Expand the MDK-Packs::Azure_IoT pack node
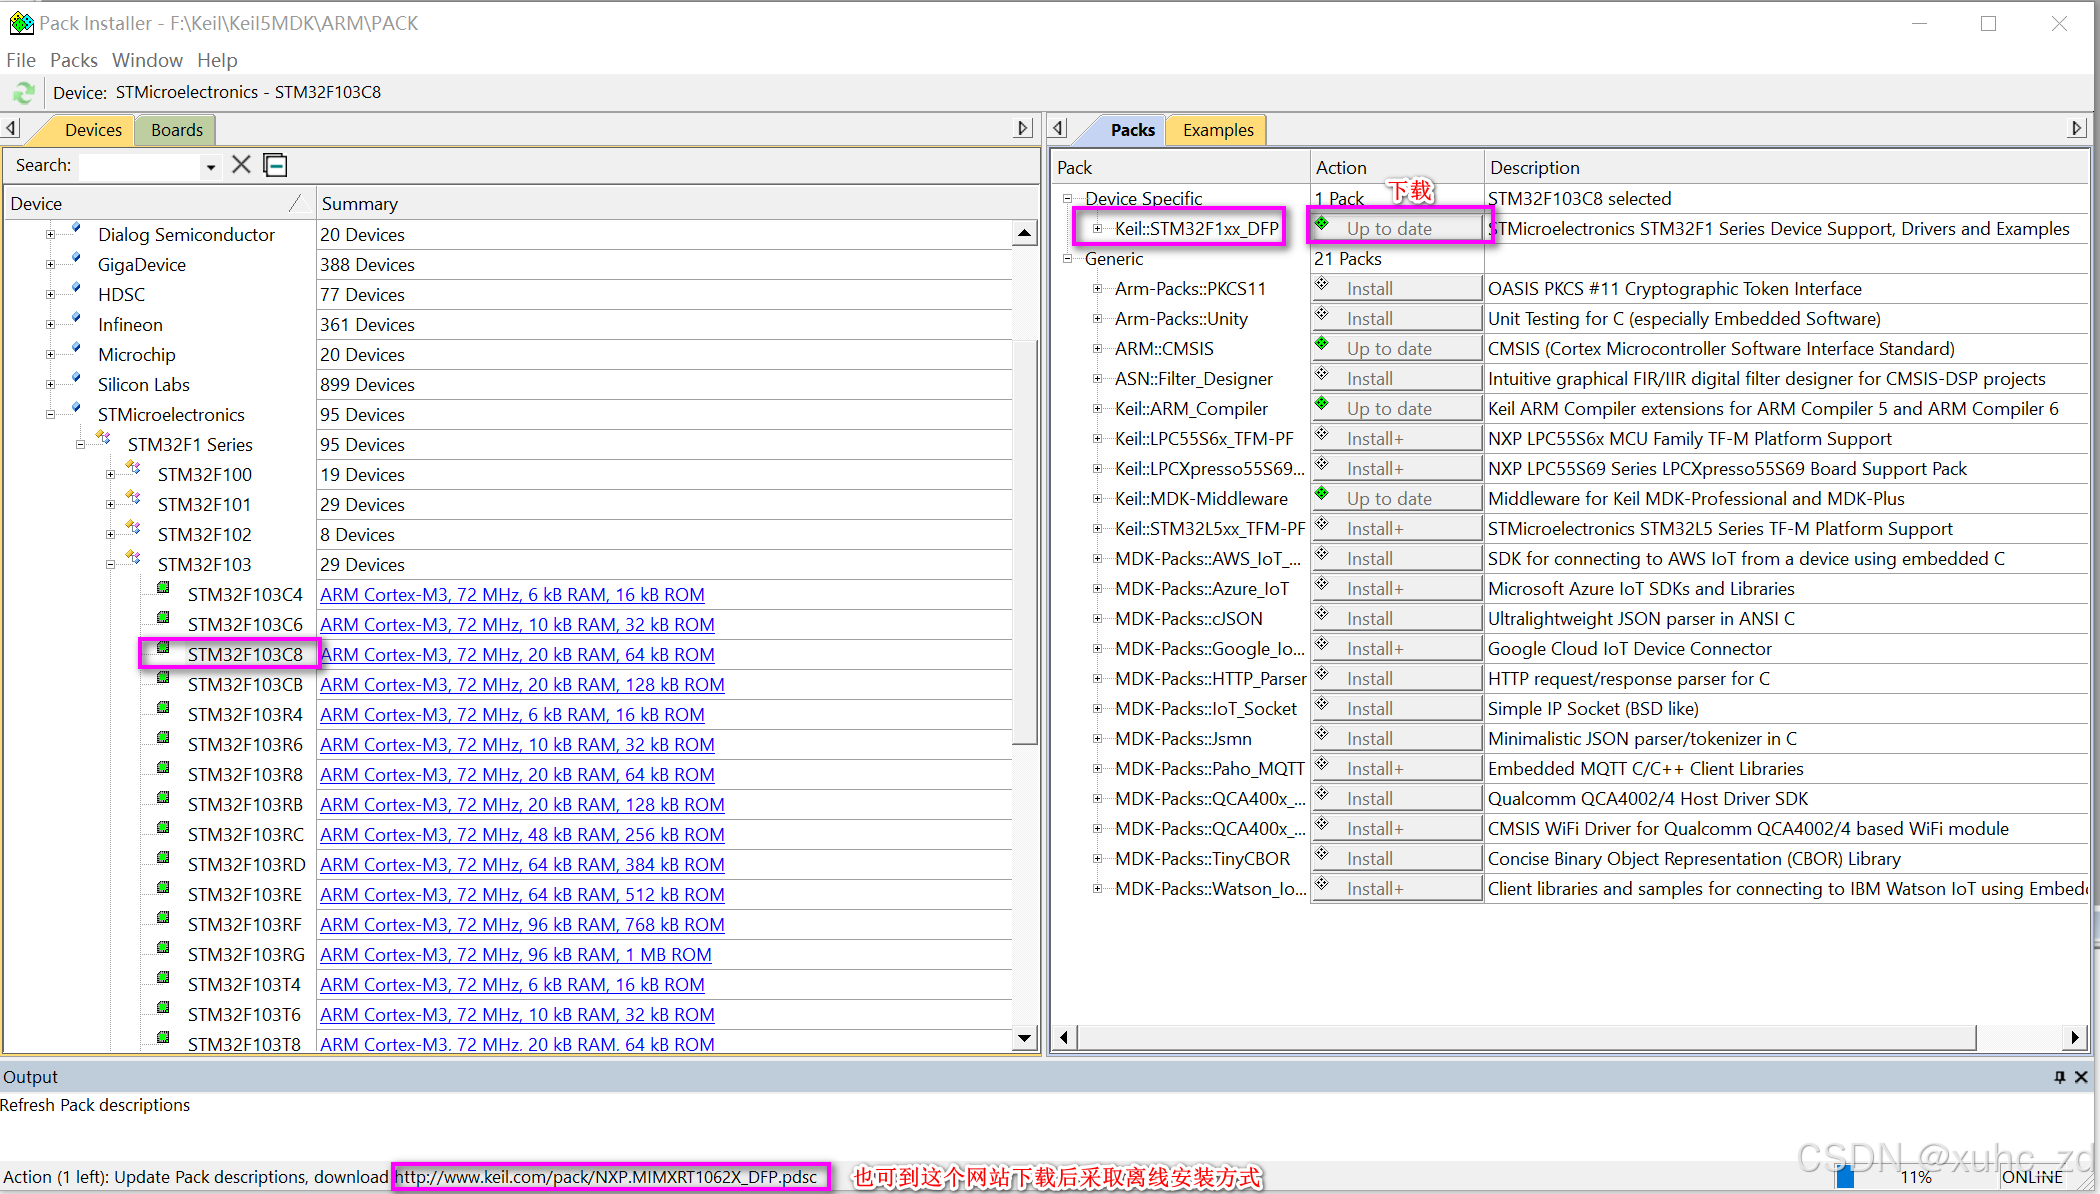Image resolution: width=2100 pixels, height=1194 pixels. tap(1097, 589)
